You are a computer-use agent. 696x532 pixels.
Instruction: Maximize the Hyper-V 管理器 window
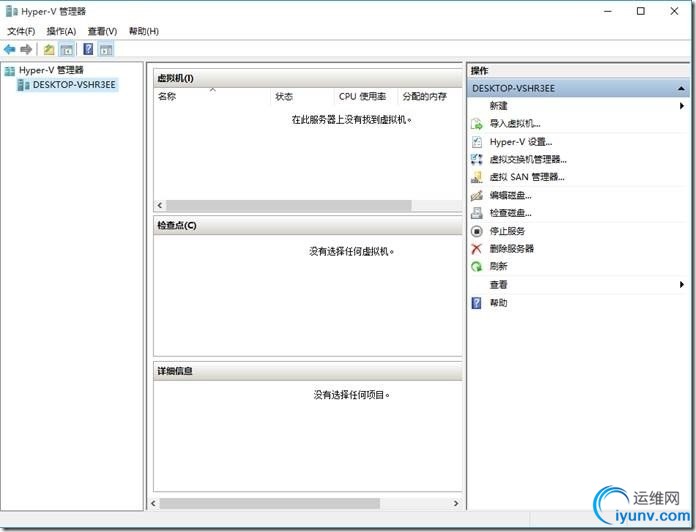(641, 11)
